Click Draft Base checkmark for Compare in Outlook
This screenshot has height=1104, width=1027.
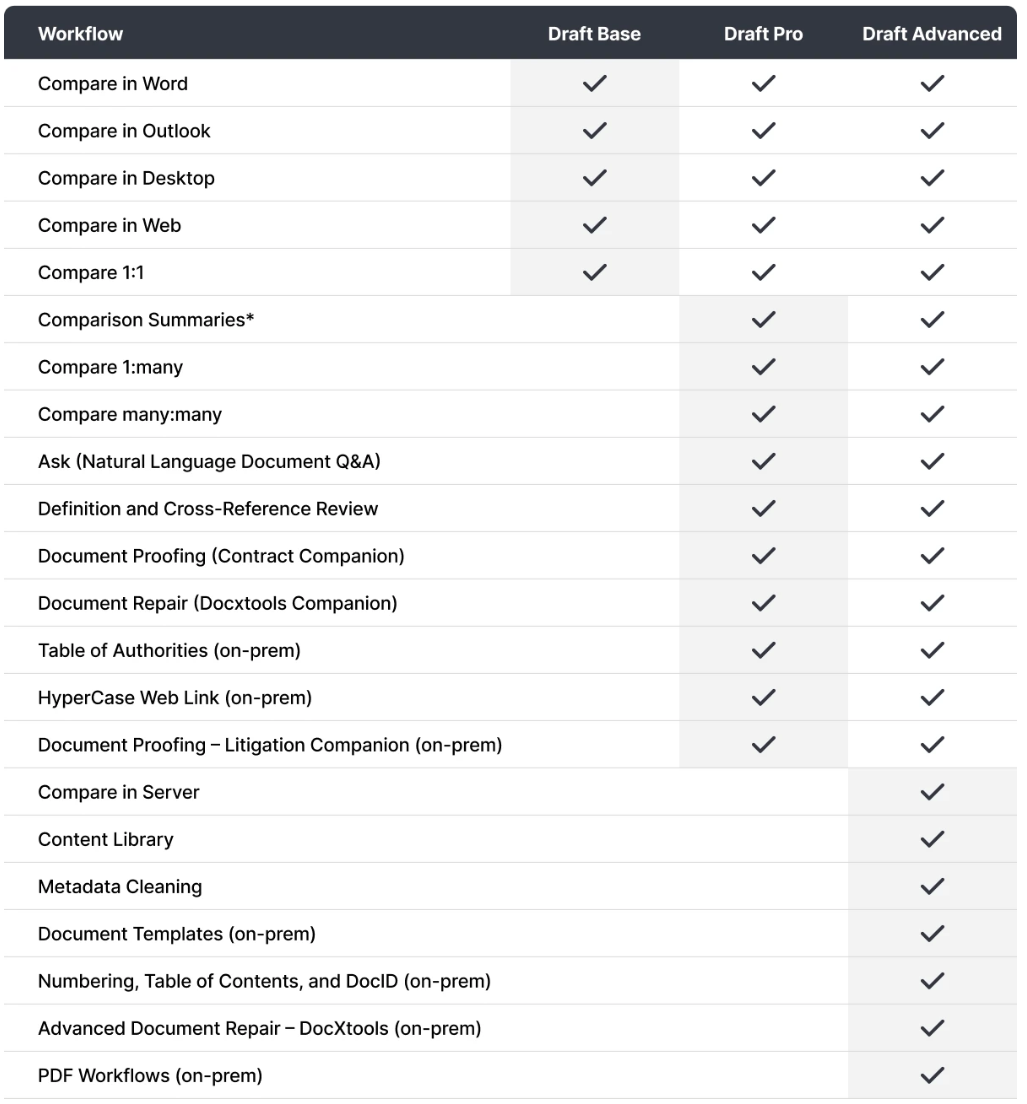click(594, 131)
